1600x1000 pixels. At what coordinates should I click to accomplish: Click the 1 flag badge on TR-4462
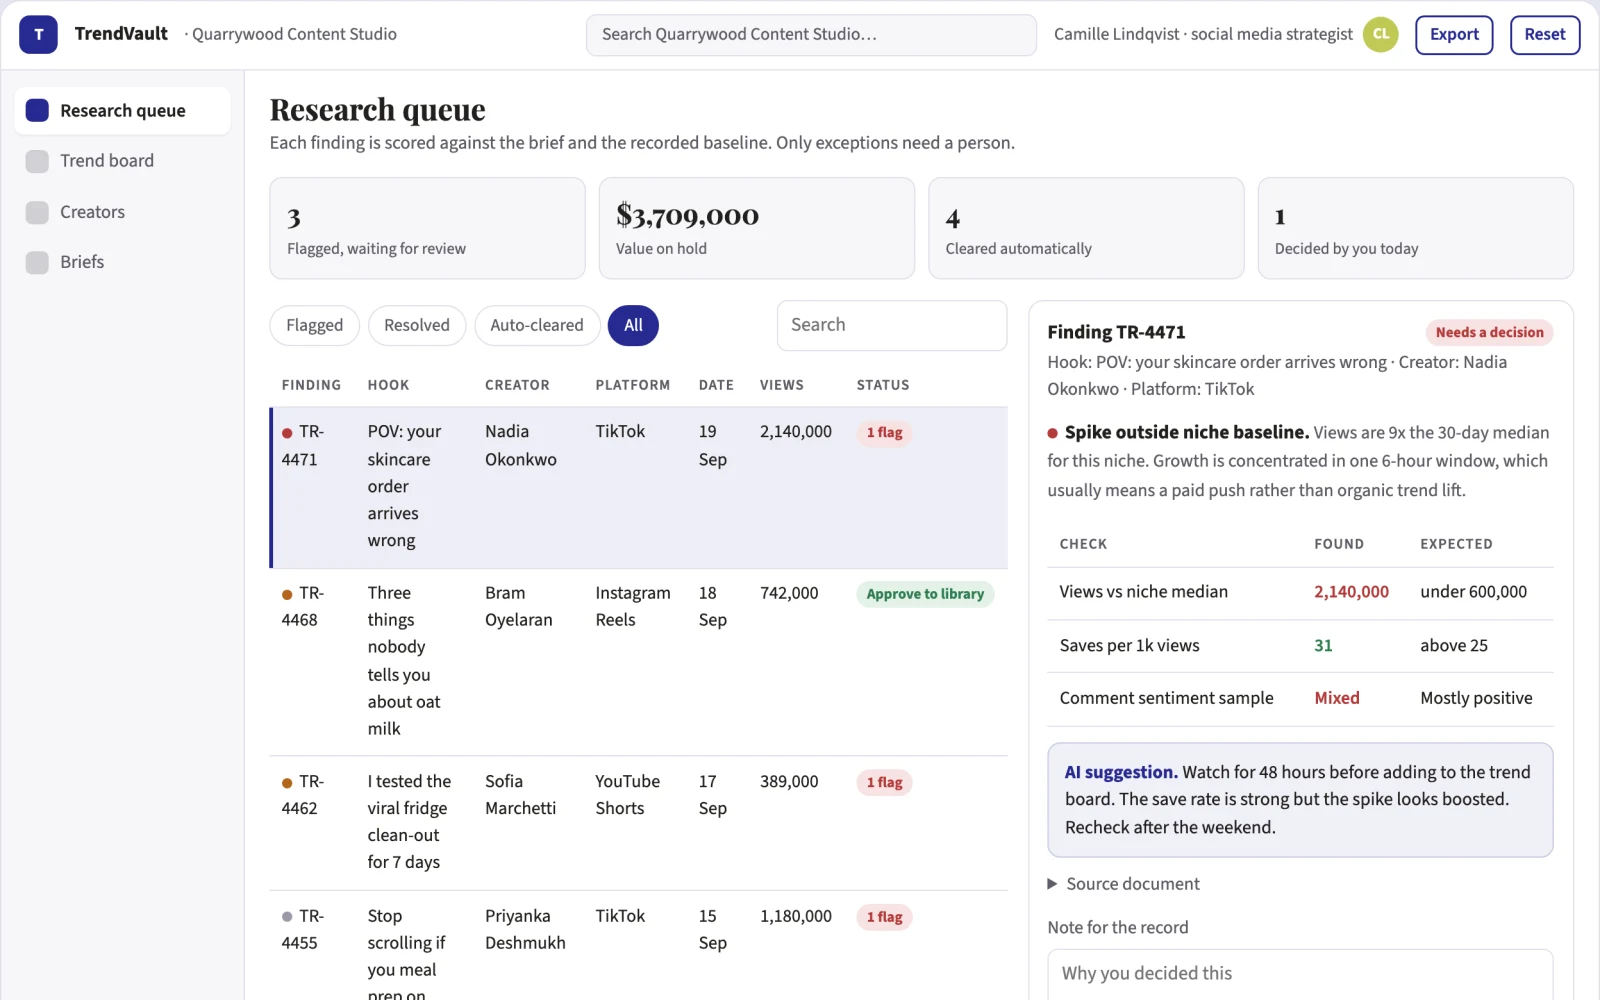884,783
